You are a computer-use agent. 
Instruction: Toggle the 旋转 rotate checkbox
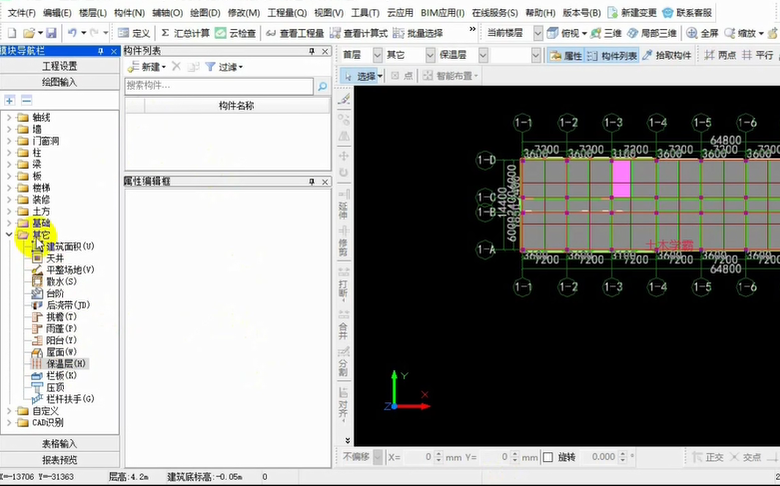[x=548, y=457]
